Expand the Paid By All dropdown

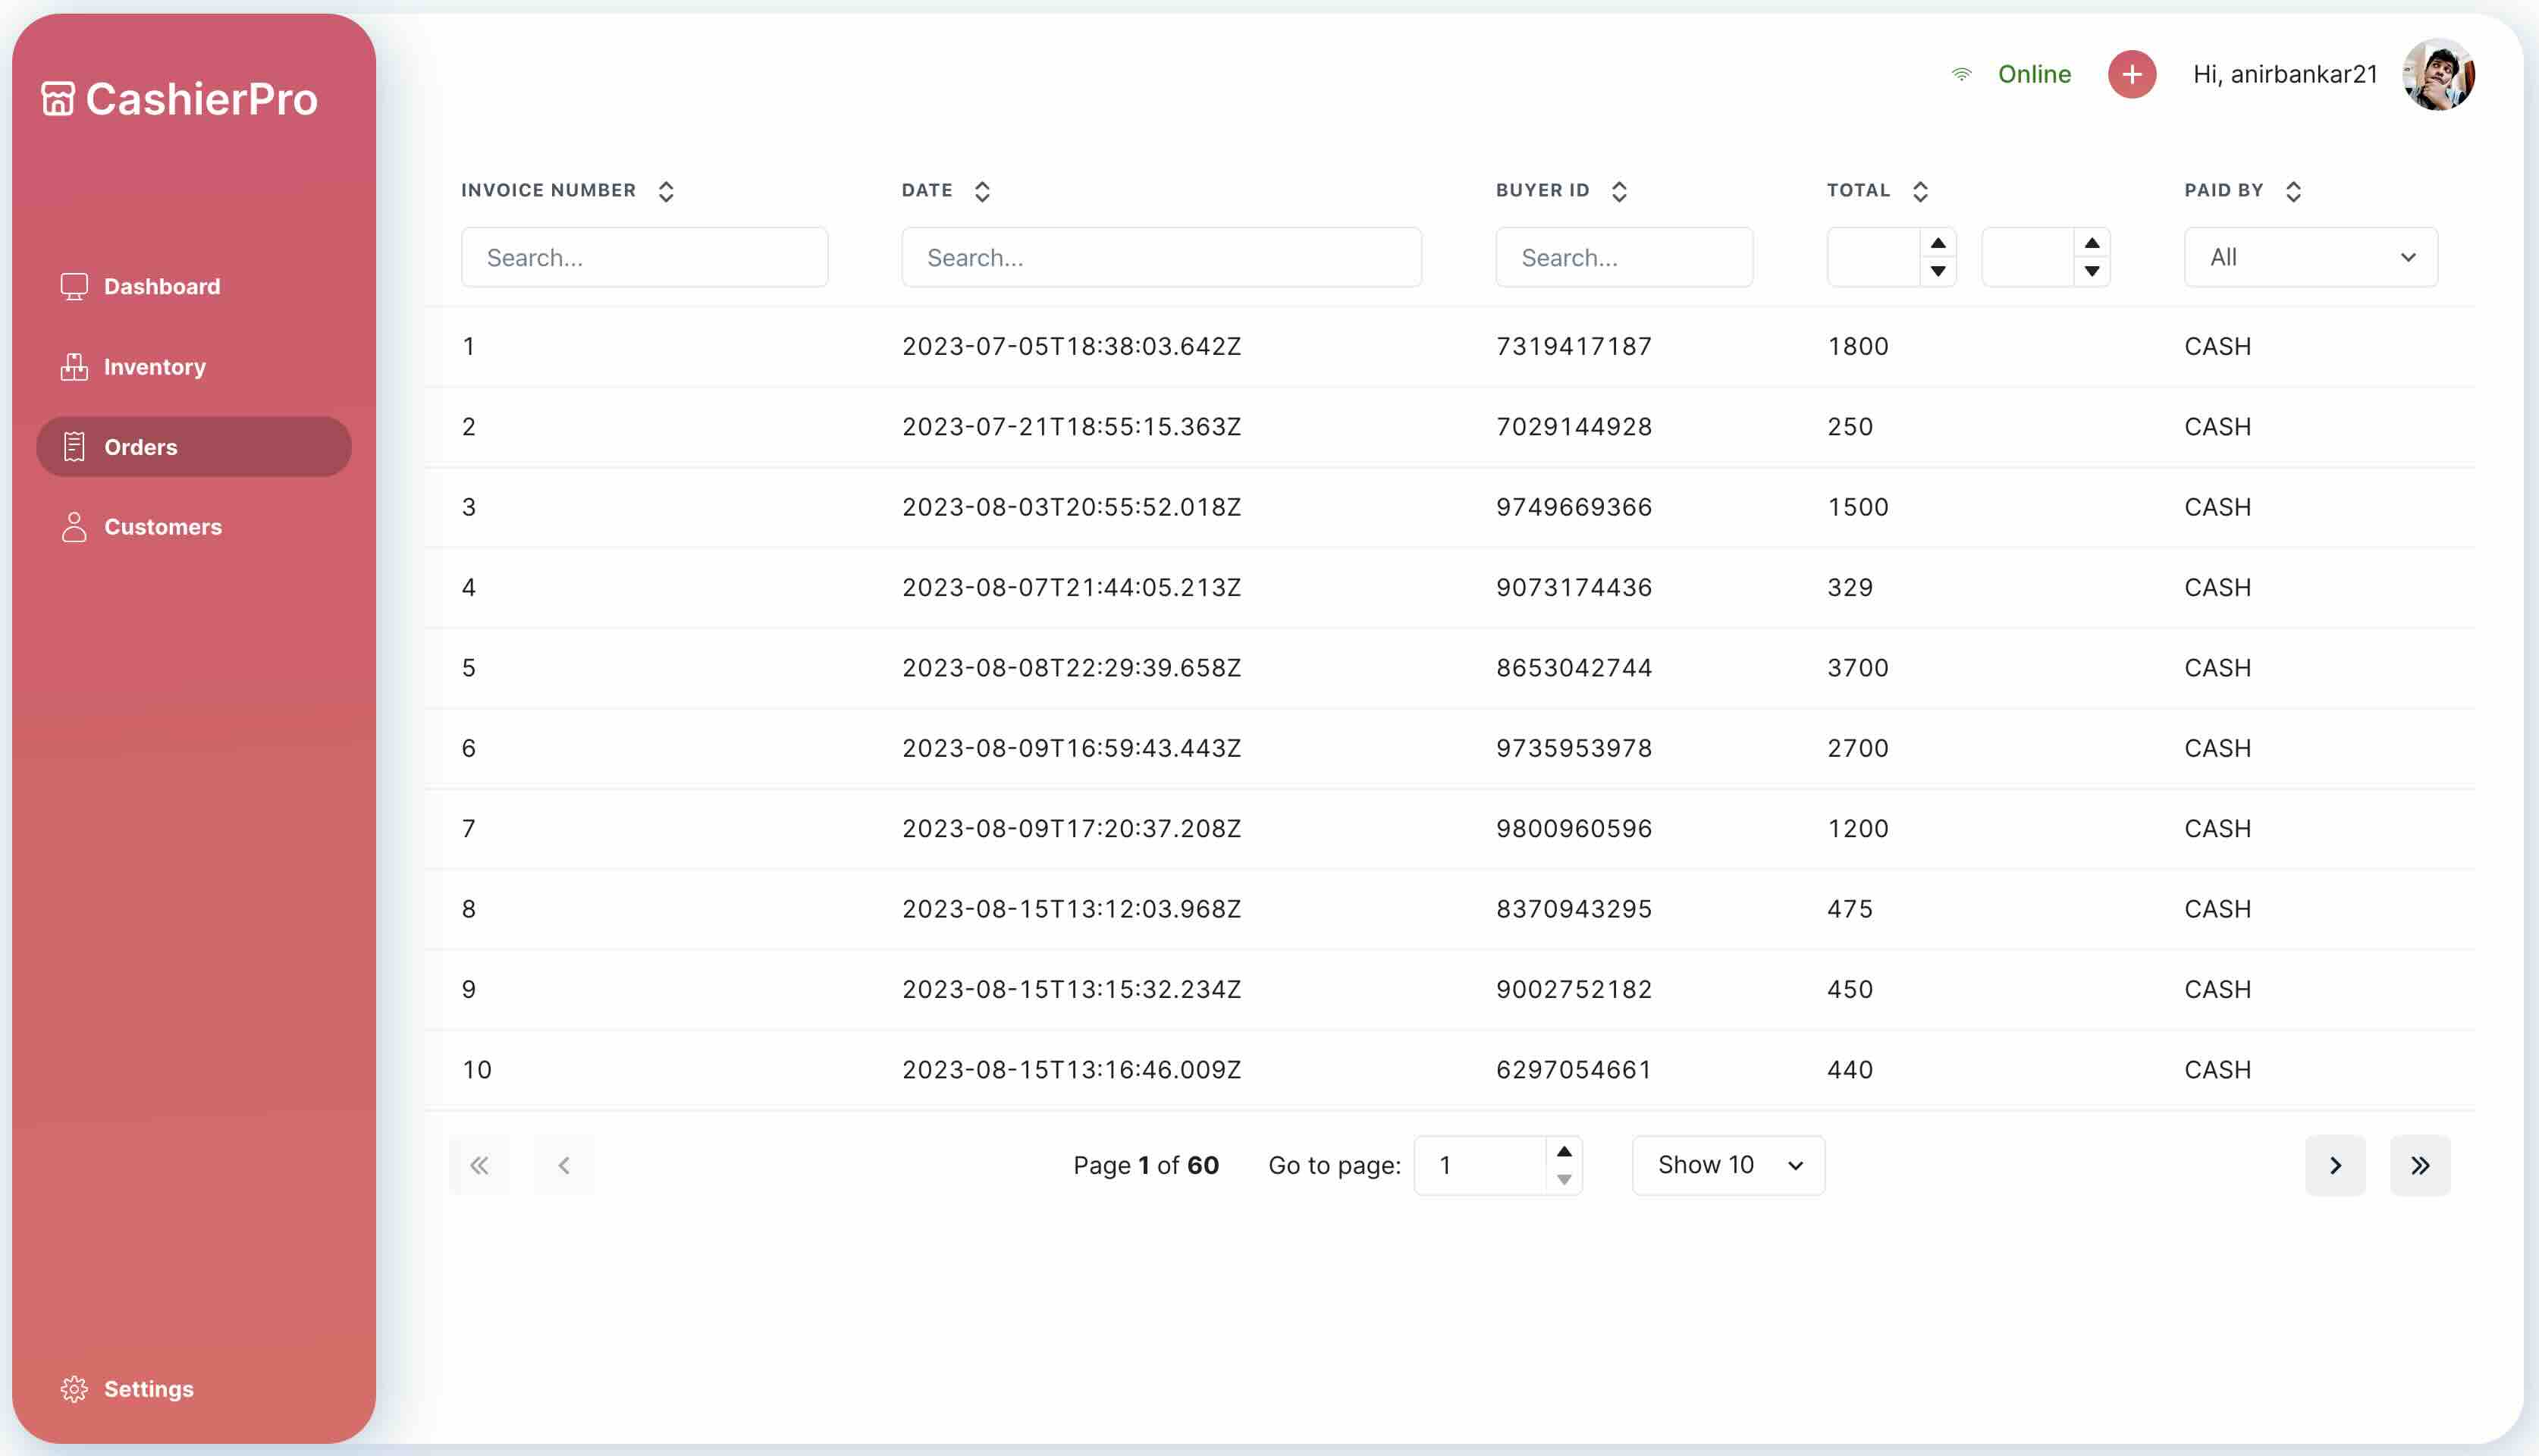tap(2310, 257)
